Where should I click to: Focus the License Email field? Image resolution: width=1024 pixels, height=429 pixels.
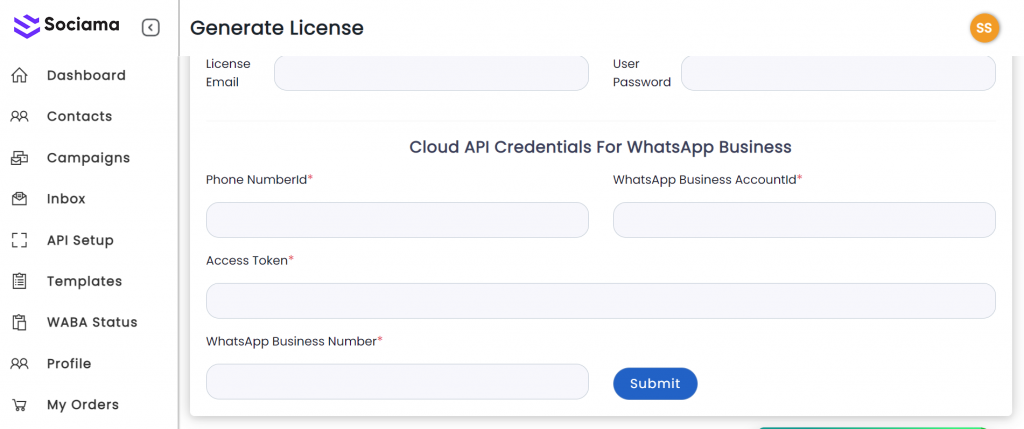[x=431, y=73]
